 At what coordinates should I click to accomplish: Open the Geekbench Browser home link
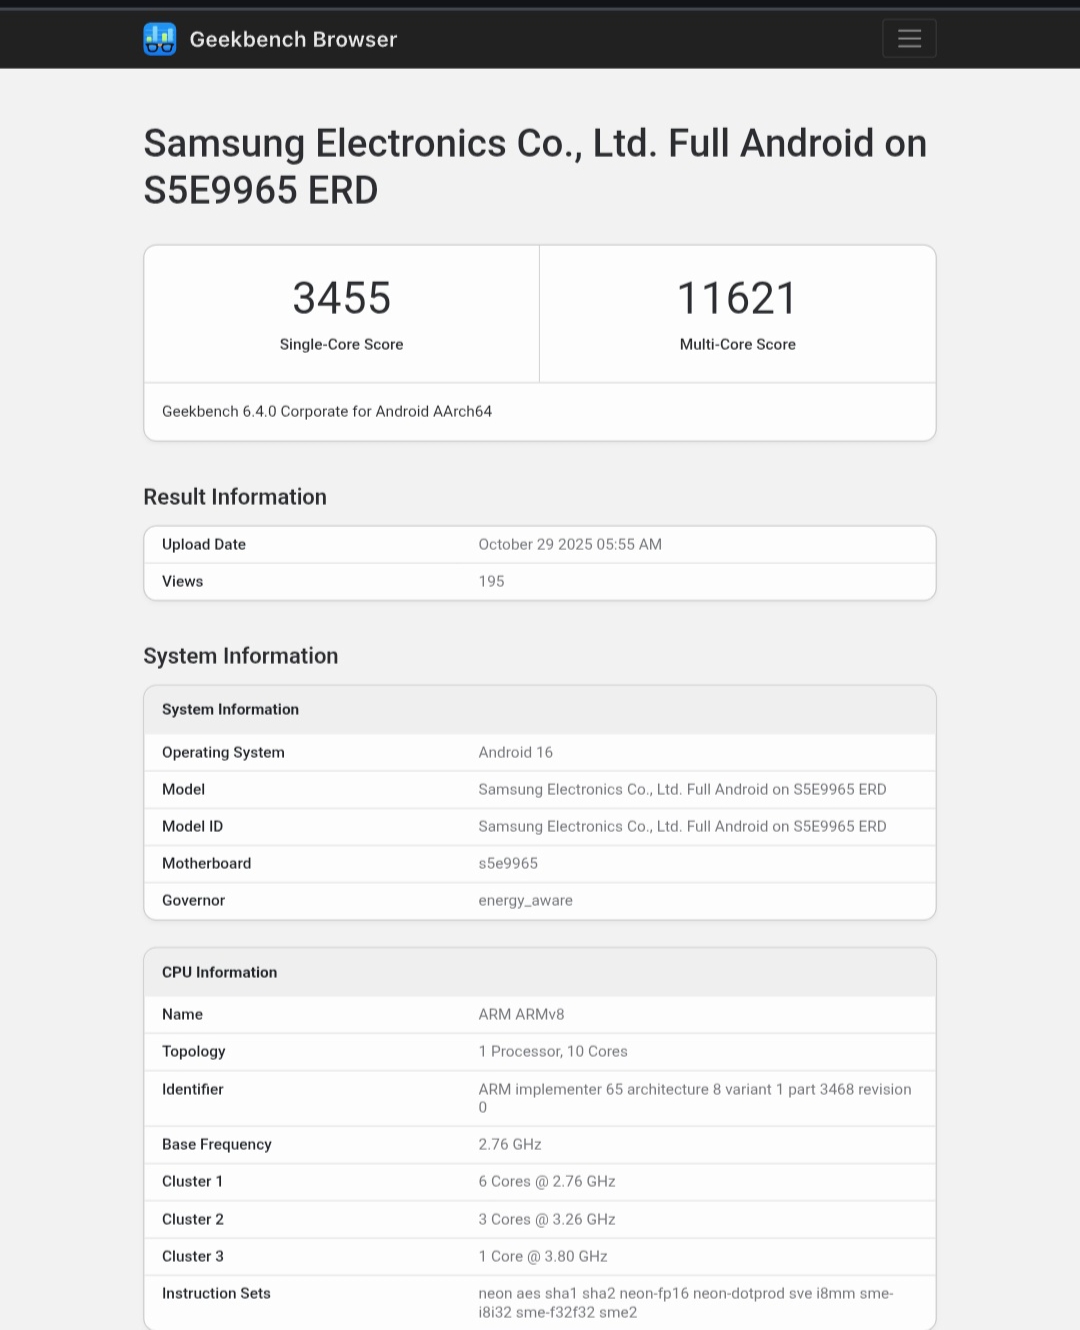pyautogui.click(x=293, y=39)
